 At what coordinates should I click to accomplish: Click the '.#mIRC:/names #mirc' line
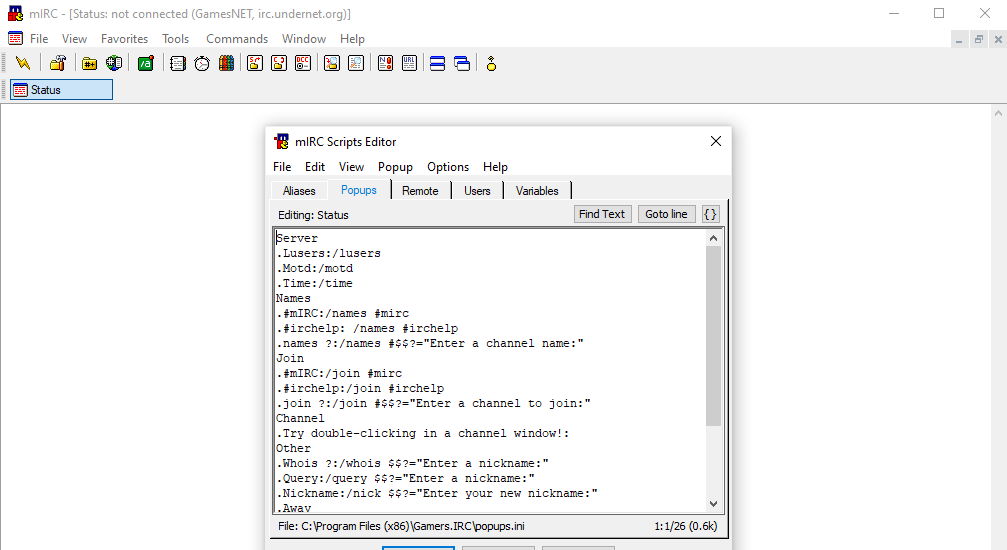pos(343,313)
